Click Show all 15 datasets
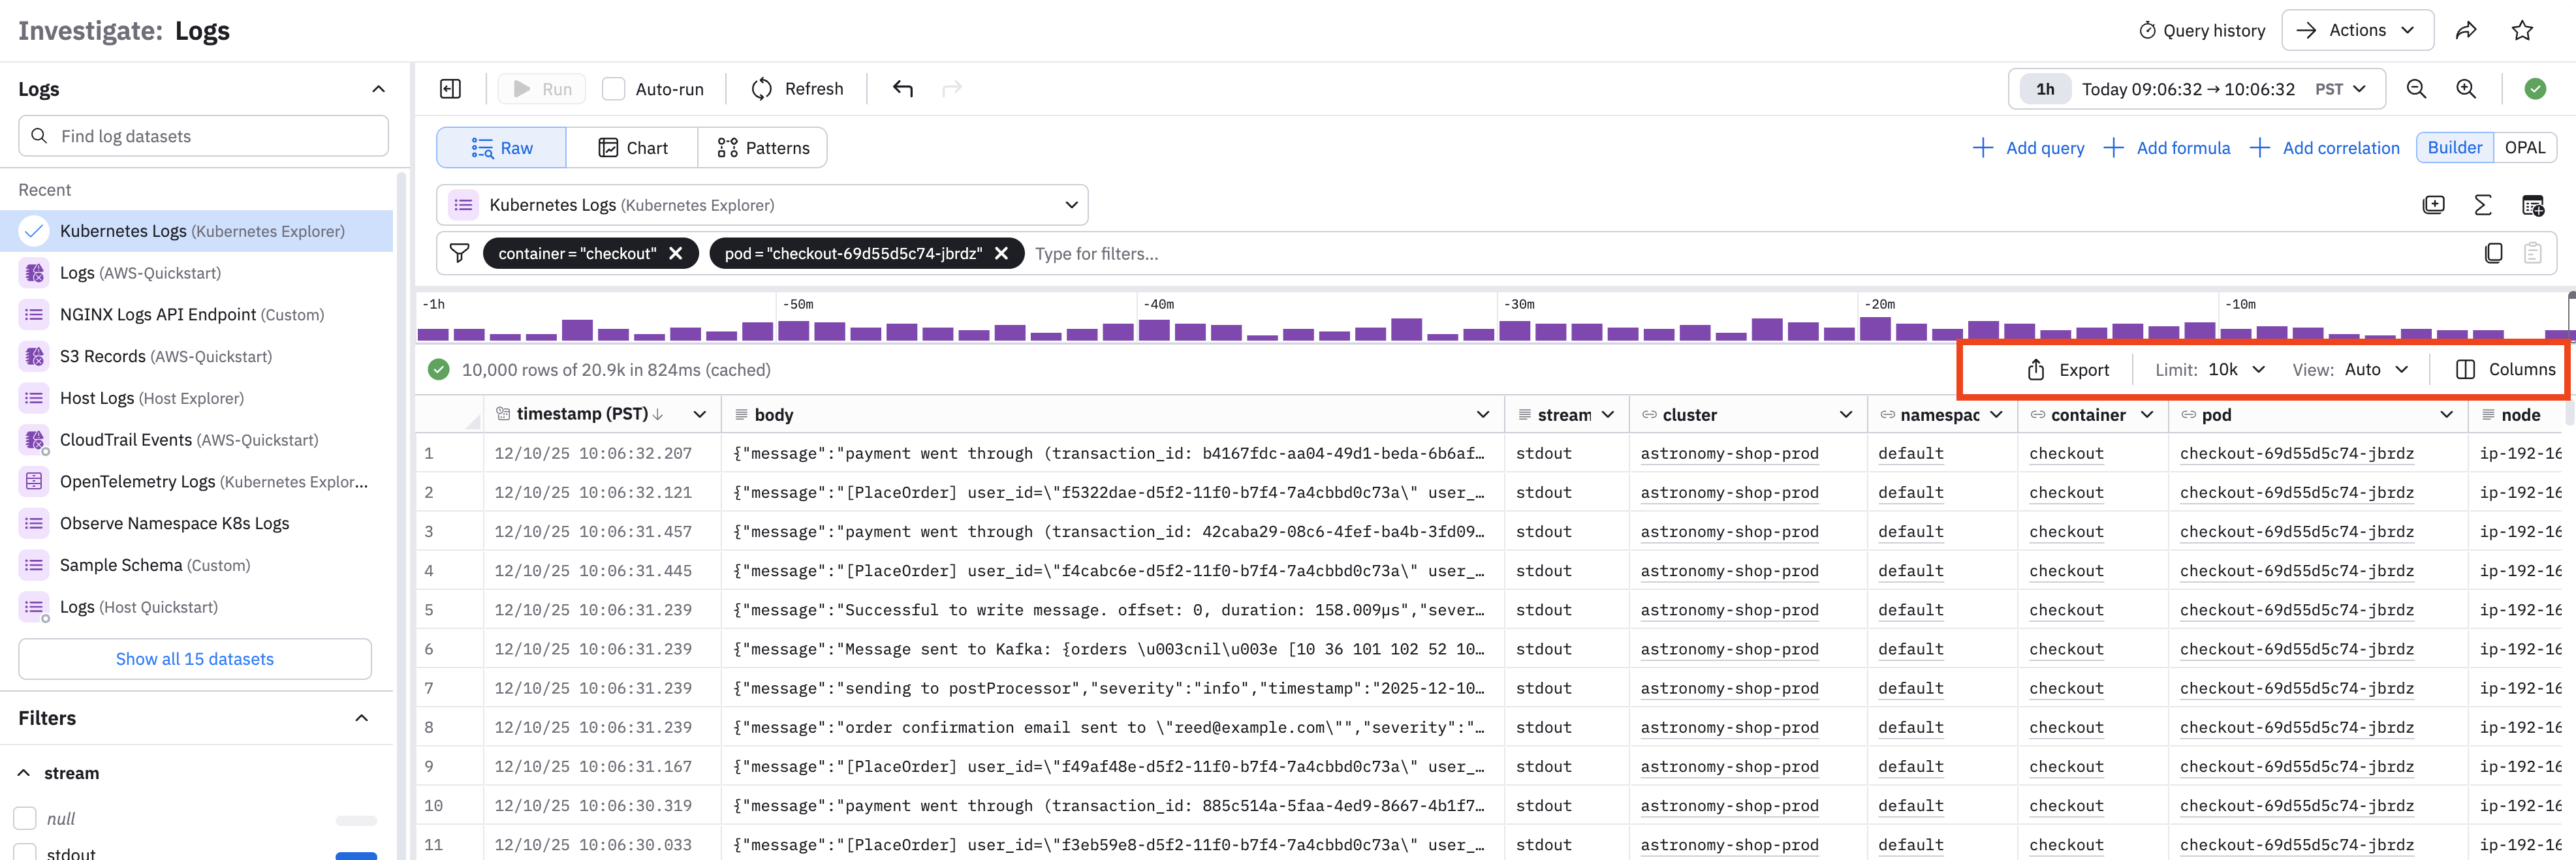Screen dimensions: 2576x860 tap(195, 659)
